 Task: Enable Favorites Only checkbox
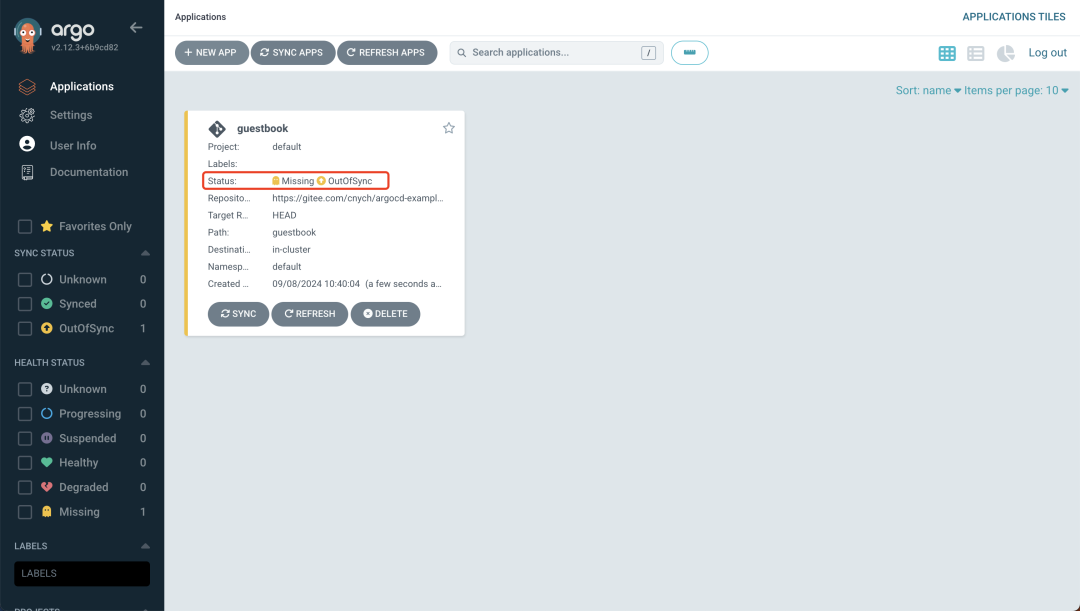pyautogui.click(x=25, y=226)
